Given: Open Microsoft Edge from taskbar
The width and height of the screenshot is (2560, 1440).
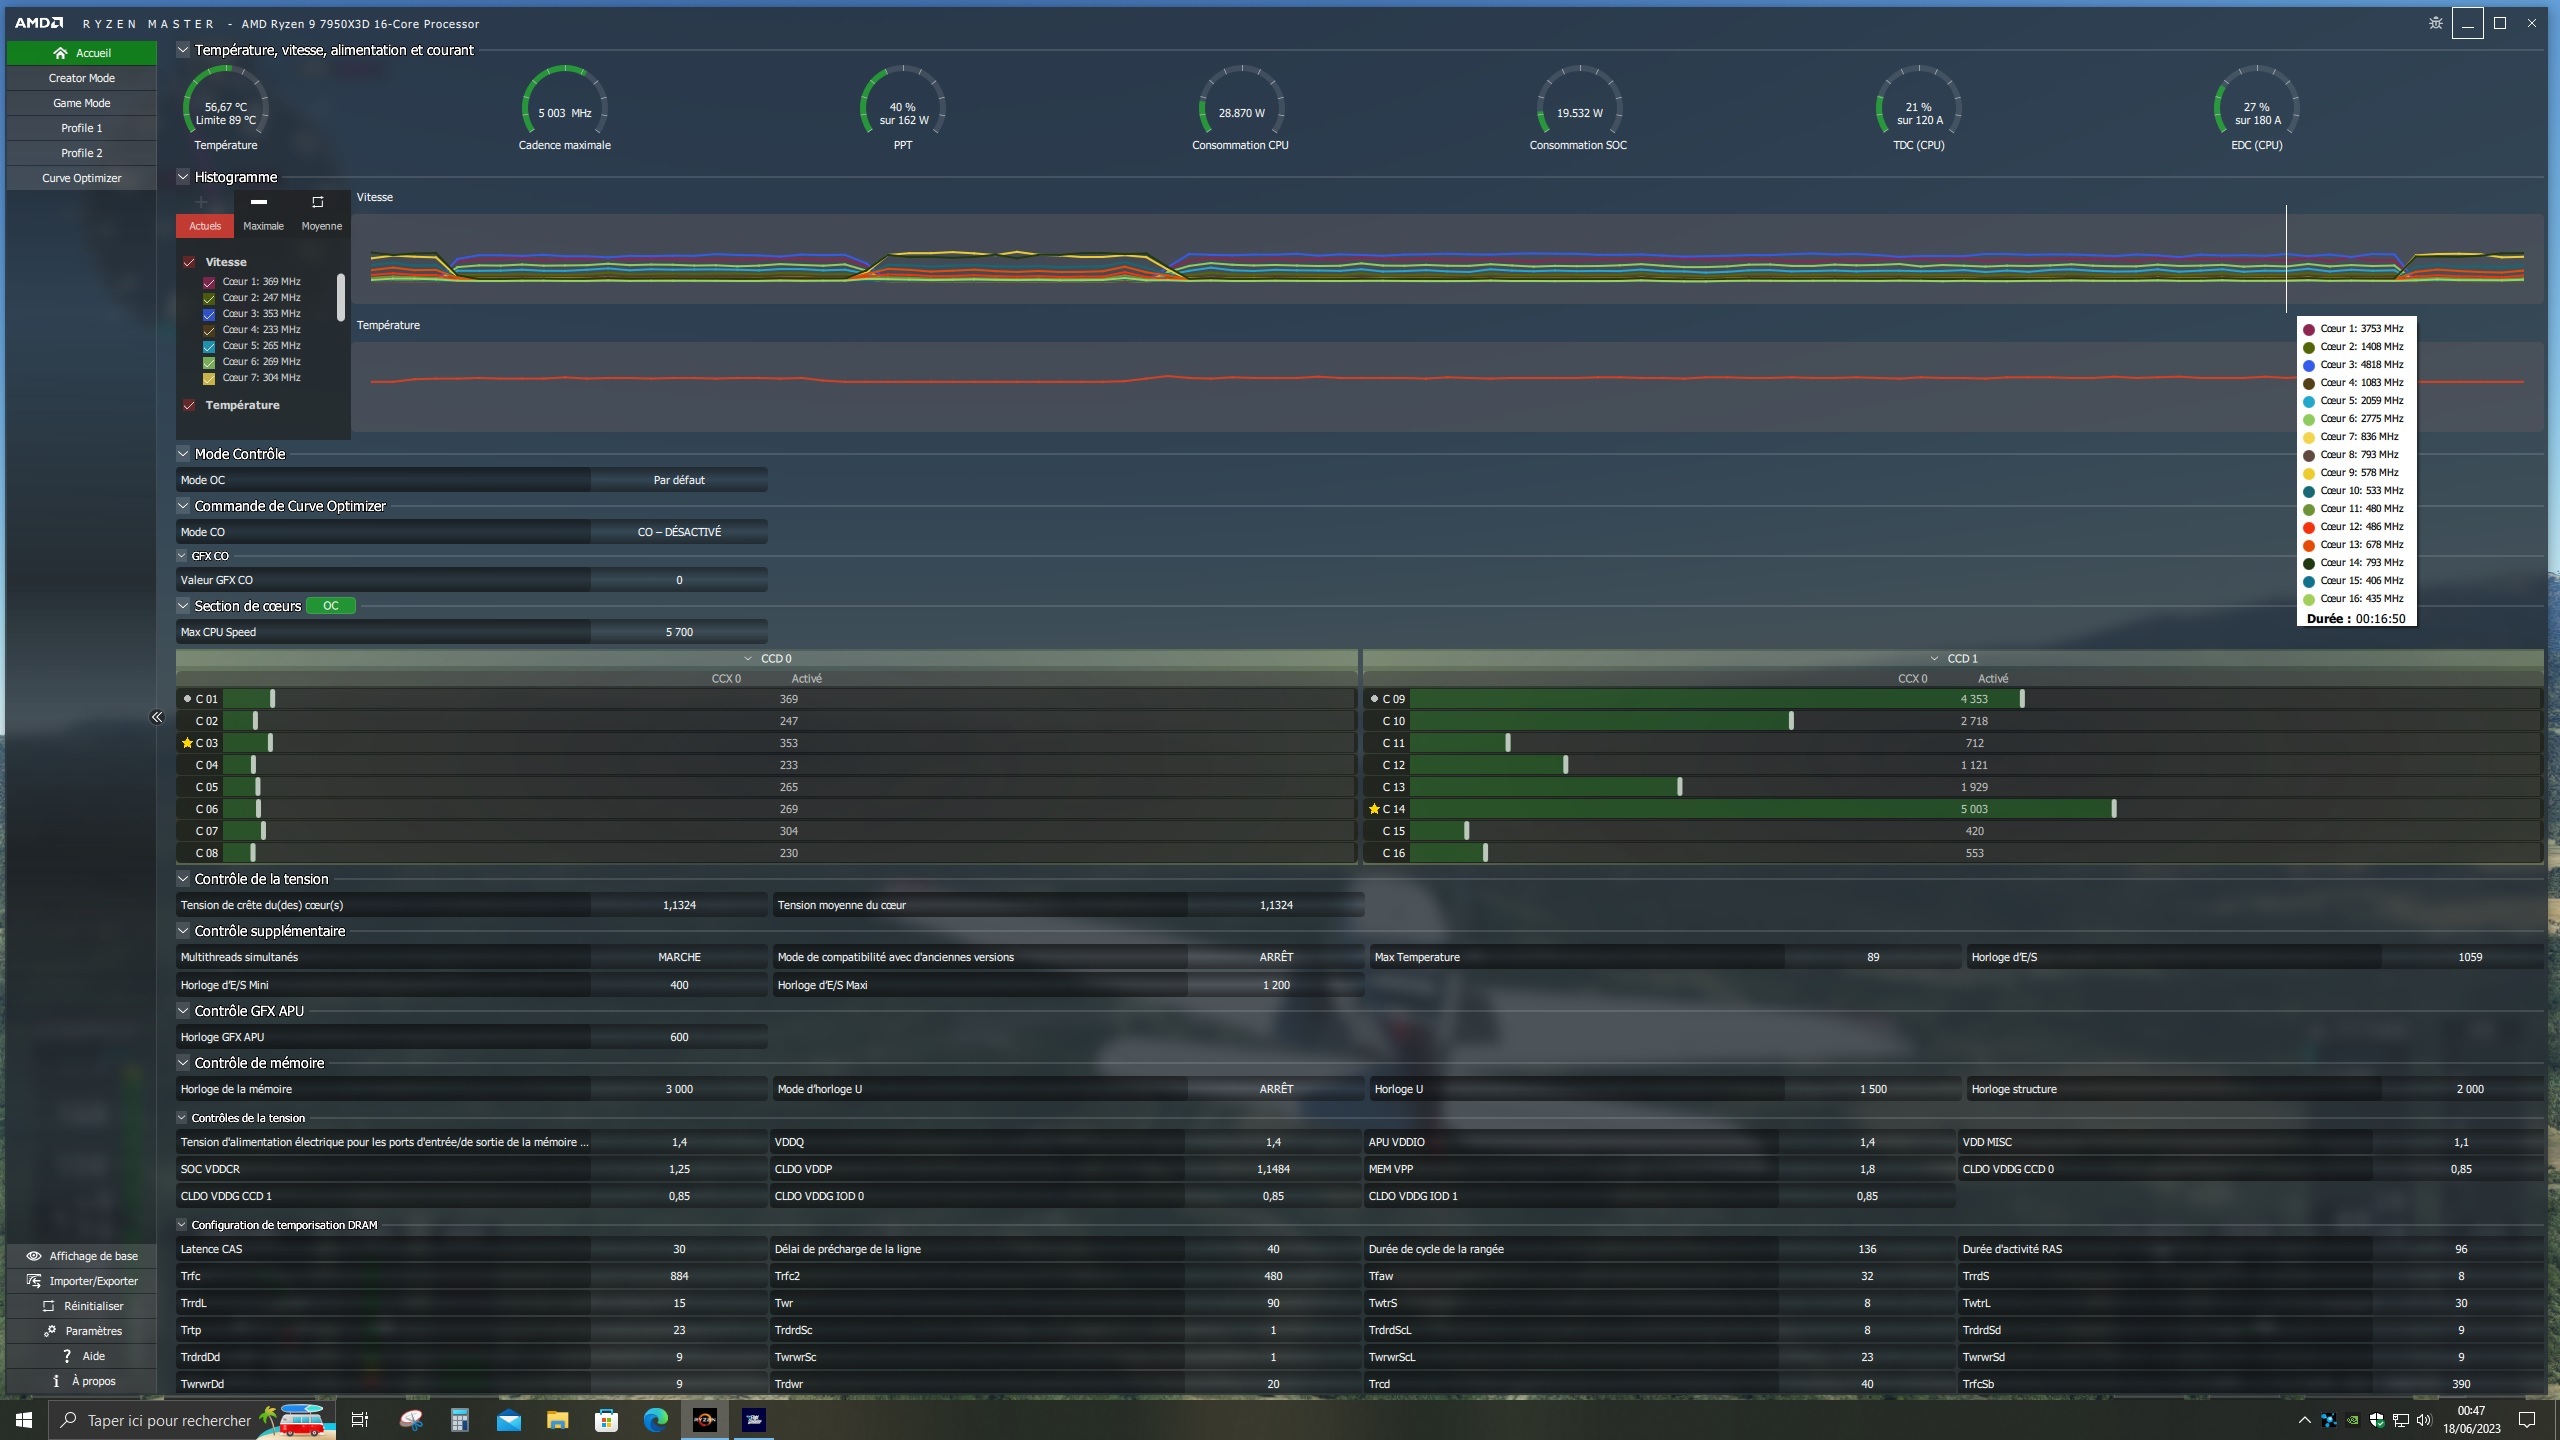Looking at the screenshot, I should point(655,1420).
